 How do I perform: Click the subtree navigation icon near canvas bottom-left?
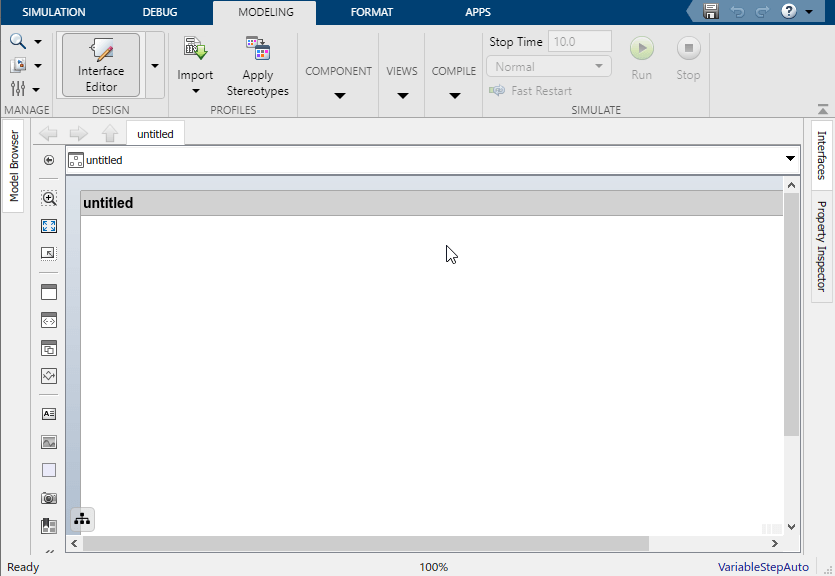point(82,519)
